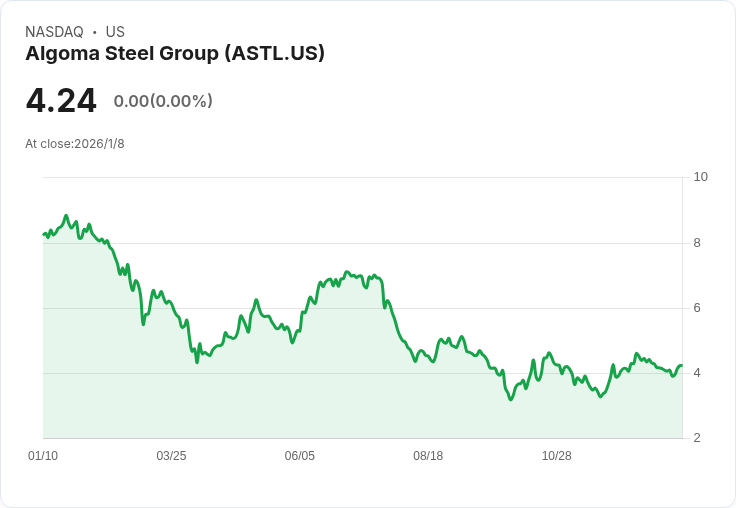Select the 06/05 date on the x-axis
Image resolution: width=736 pixels, height=508 pixels.
pyautogui.click(x=300, y=456)
